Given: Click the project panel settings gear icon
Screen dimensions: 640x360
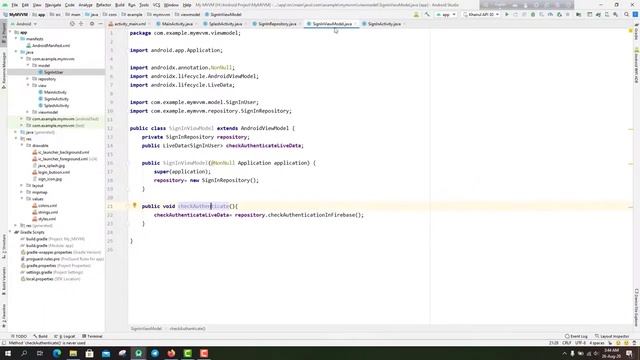Looking at the screenshot, I should click(92, 24).
